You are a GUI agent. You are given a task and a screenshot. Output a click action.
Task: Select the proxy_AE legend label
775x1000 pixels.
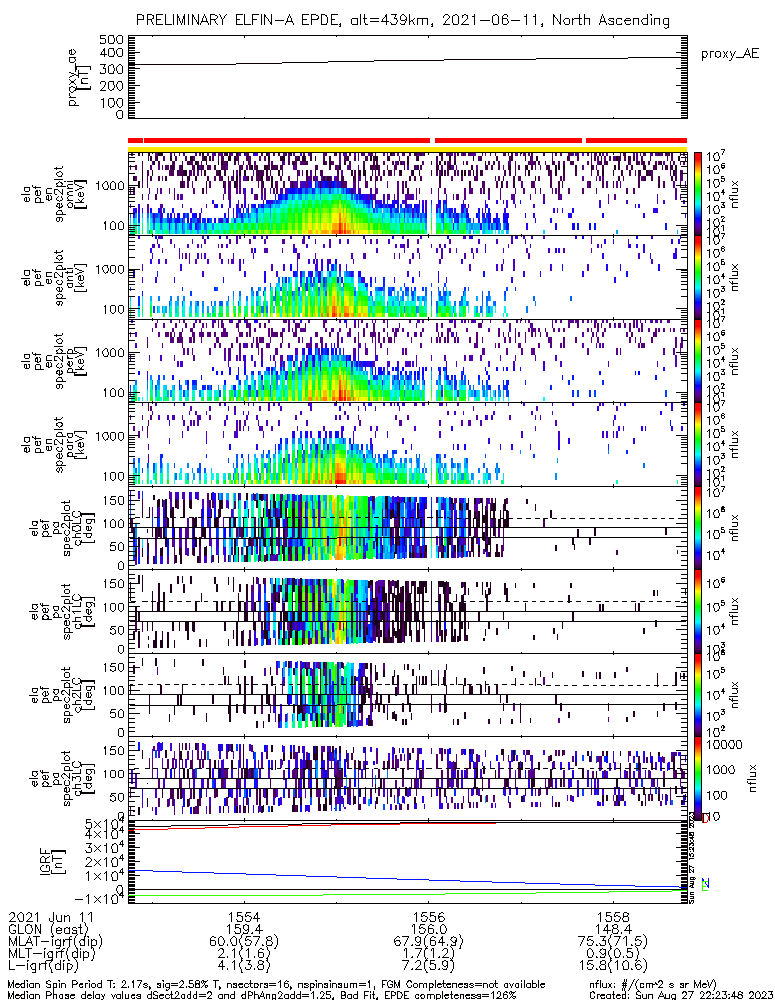[730, 54]
